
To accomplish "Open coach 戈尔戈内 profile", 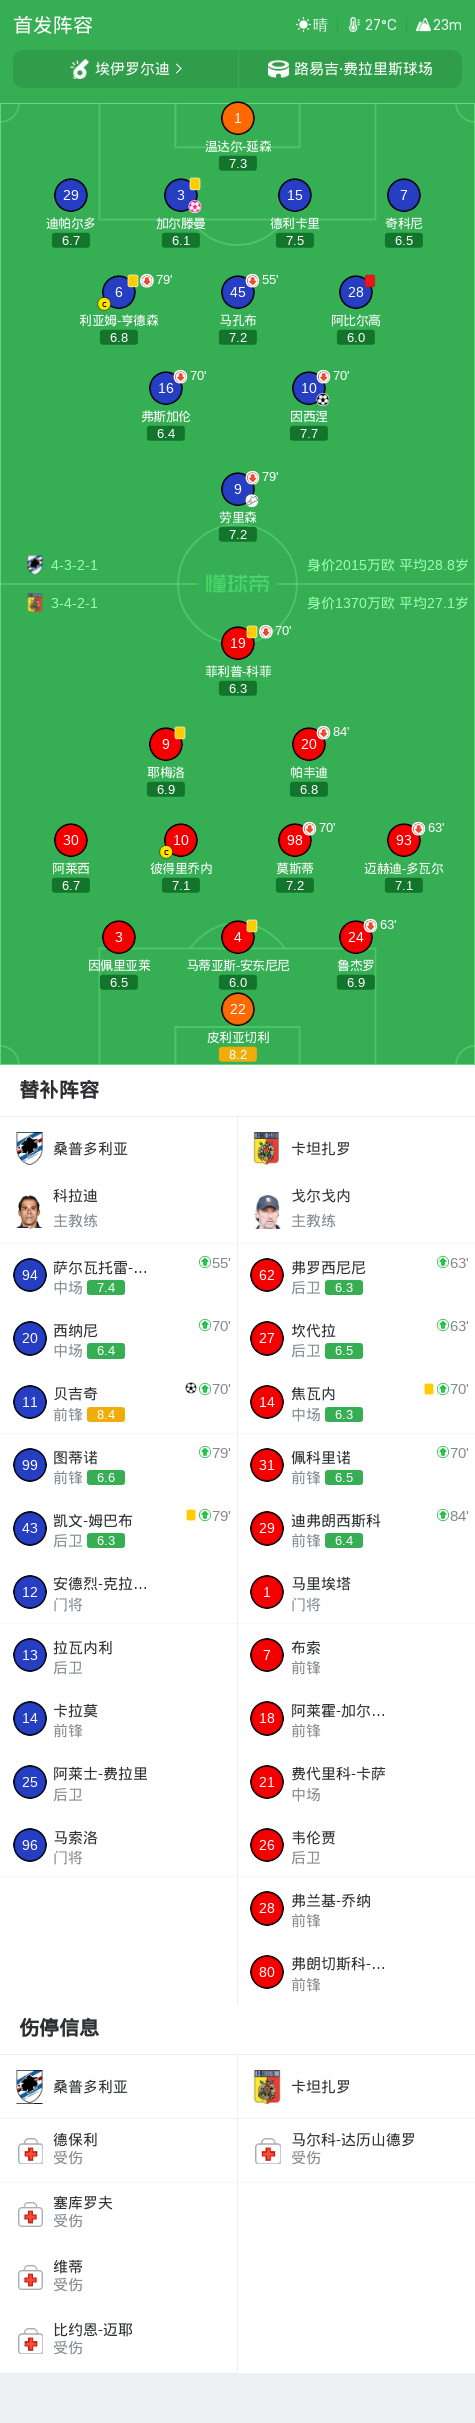I will tap(356, 1208).
